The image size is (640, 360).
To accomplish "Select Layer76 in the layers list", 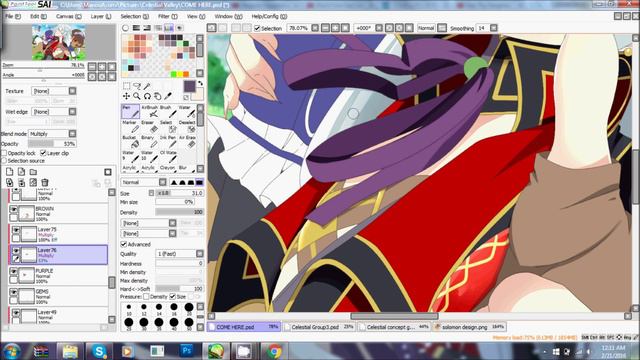I will click(x=58, y=255).
